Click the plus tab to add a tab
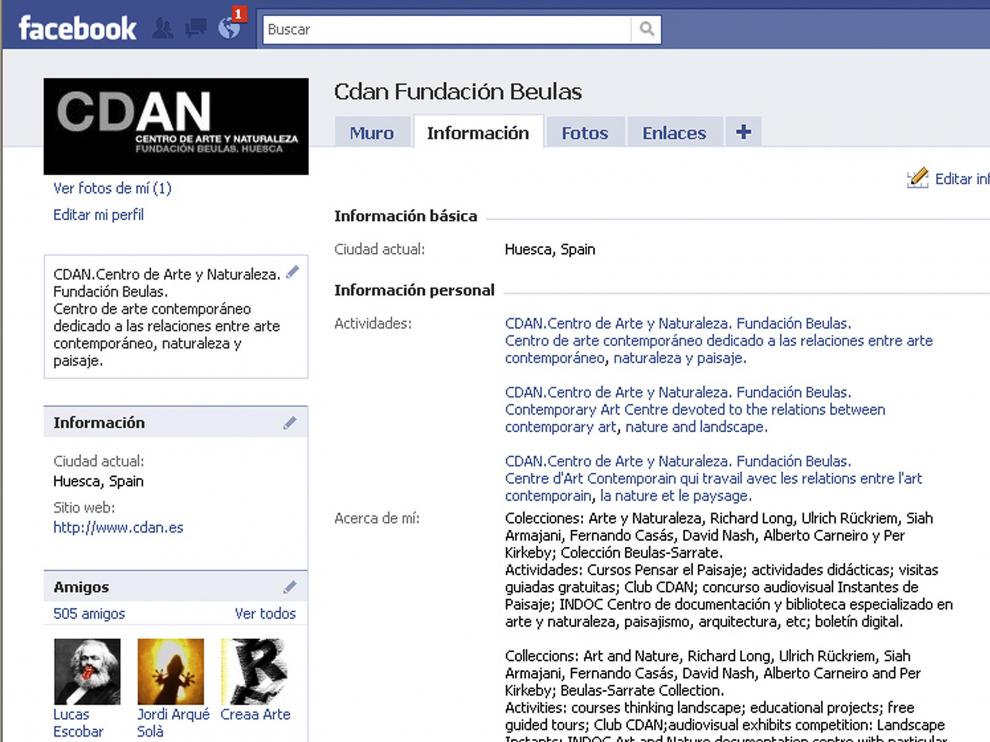Image resolution: width=990 pixels, height=742 pixels. coord(743,132)
